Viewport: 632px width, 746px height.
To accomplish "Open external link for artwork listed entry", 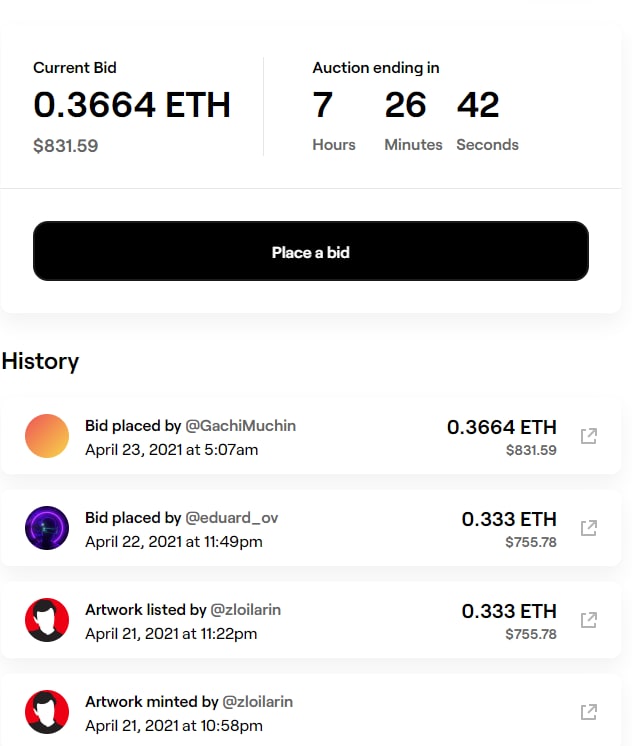I will (x=589, y=619).
